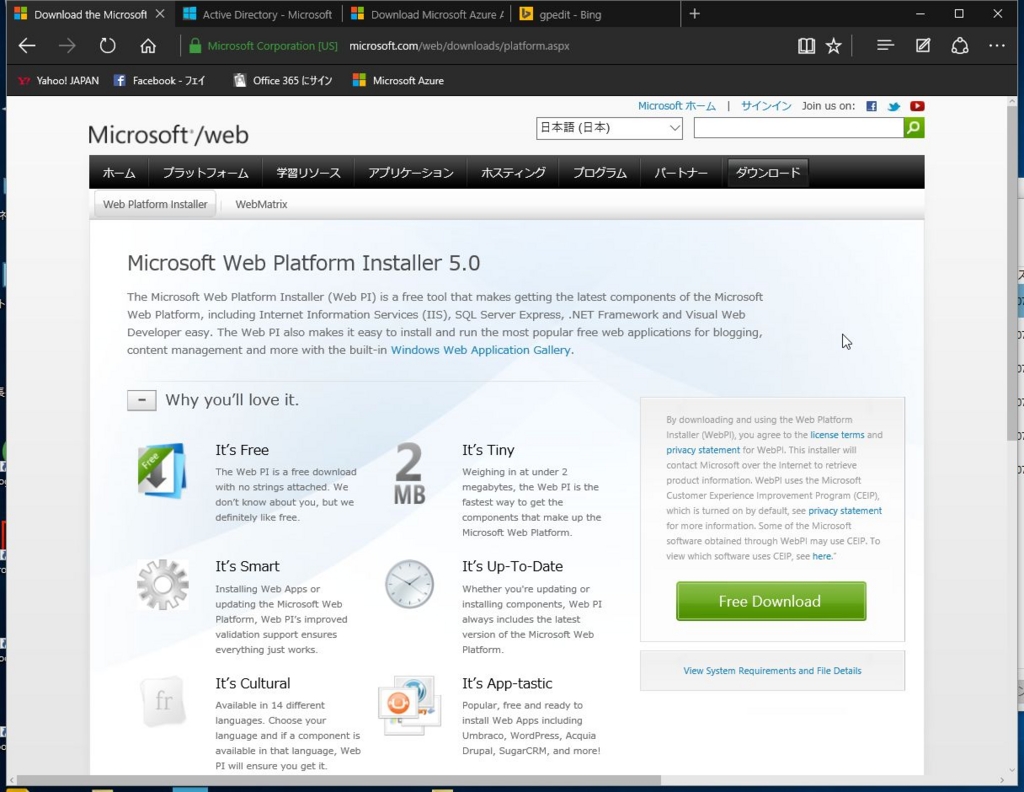
Task: Open the アプリケーション menu item
Action: pyautogui.click(x=410, y=172)
